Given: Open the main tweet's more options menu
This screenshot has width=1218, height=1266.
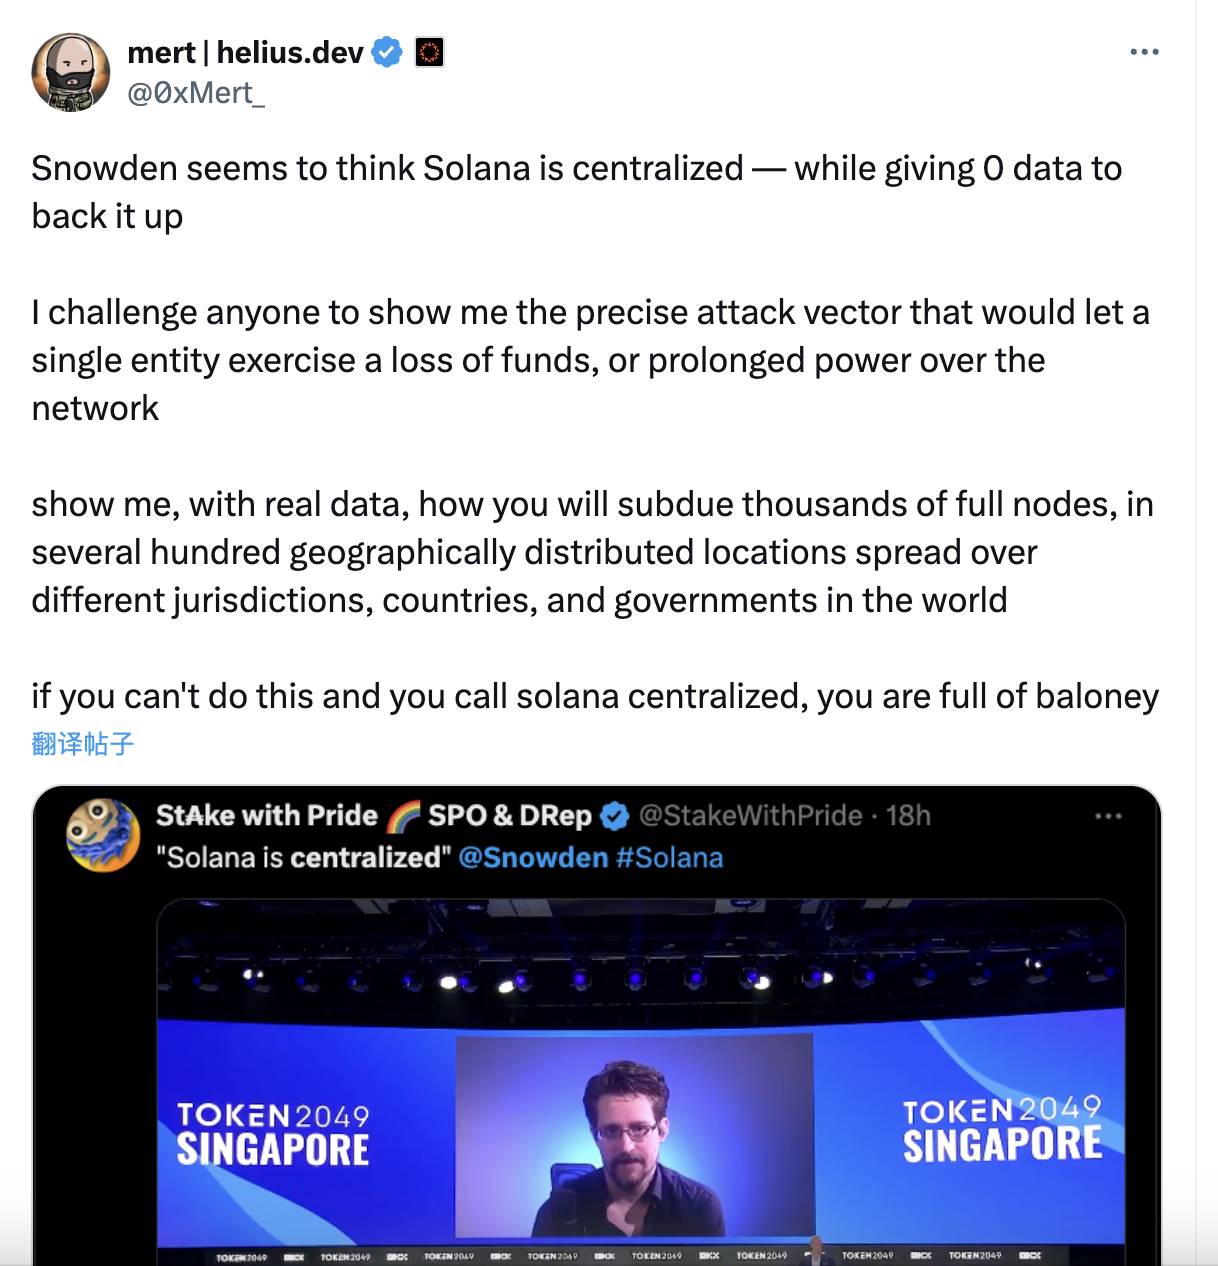Looking at the screenshot, I should pos(1144,52).
